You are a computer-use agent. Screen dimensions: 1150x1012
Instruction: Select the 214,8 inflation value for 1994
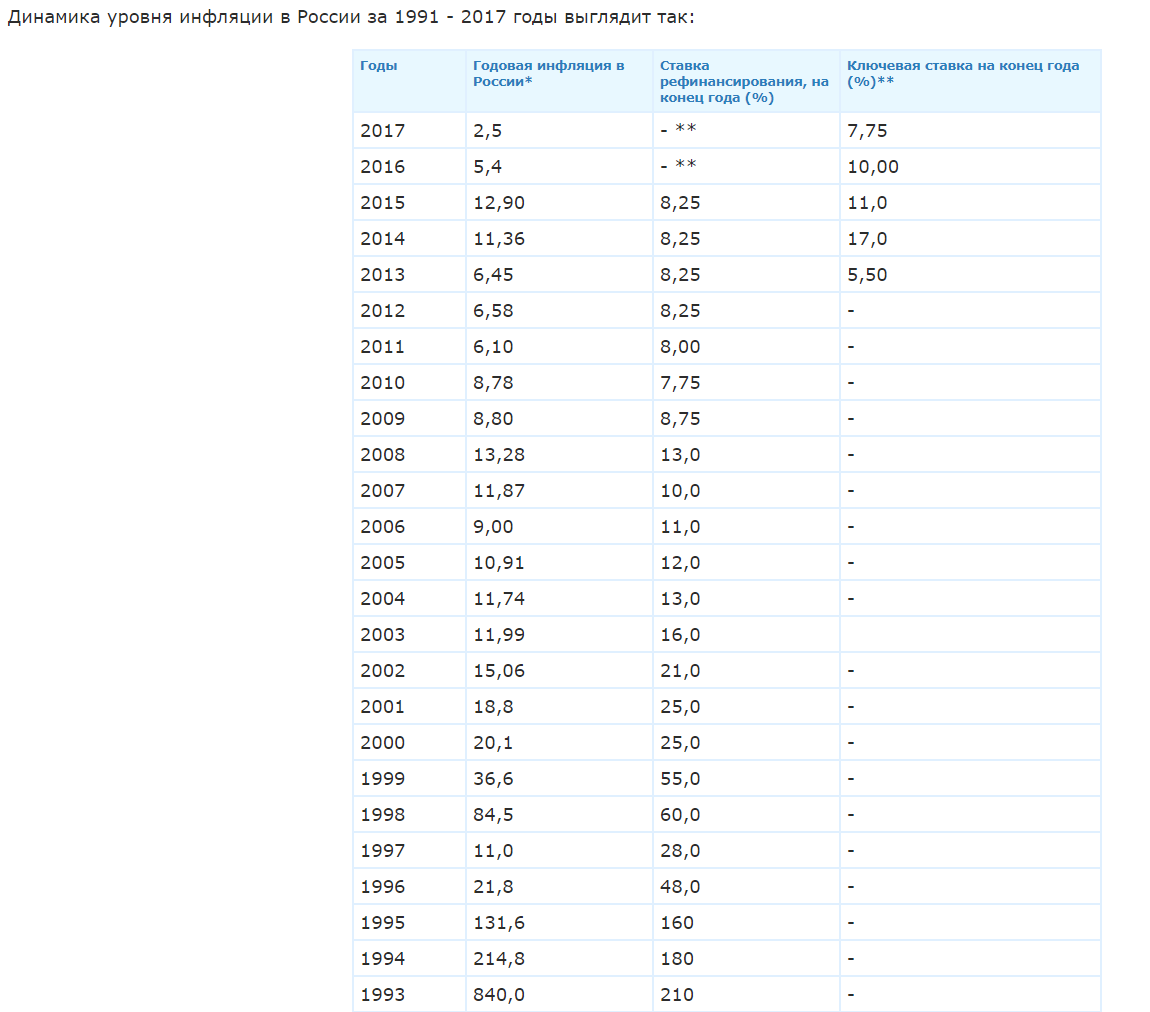point(498,959)
